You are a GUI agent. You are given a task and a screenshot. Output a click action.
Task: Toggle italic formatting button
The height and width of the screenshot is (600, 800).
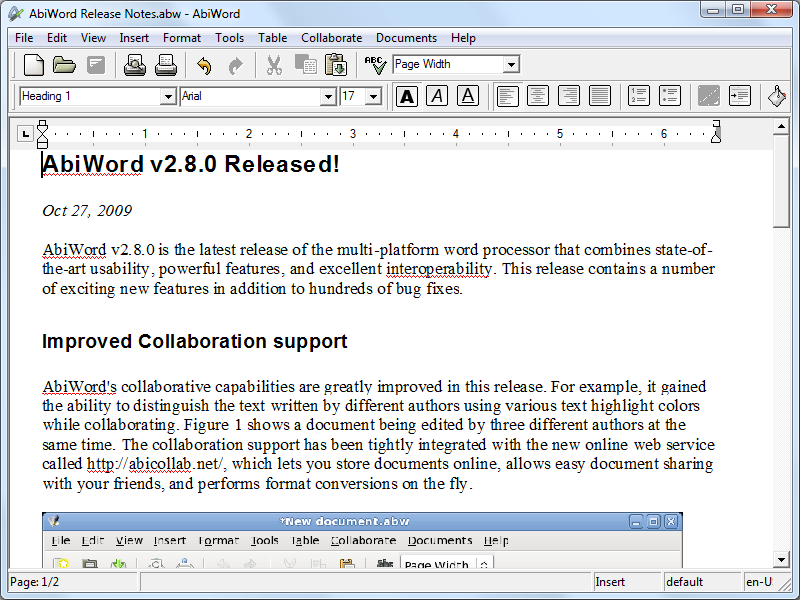click(x=437, y=96)
